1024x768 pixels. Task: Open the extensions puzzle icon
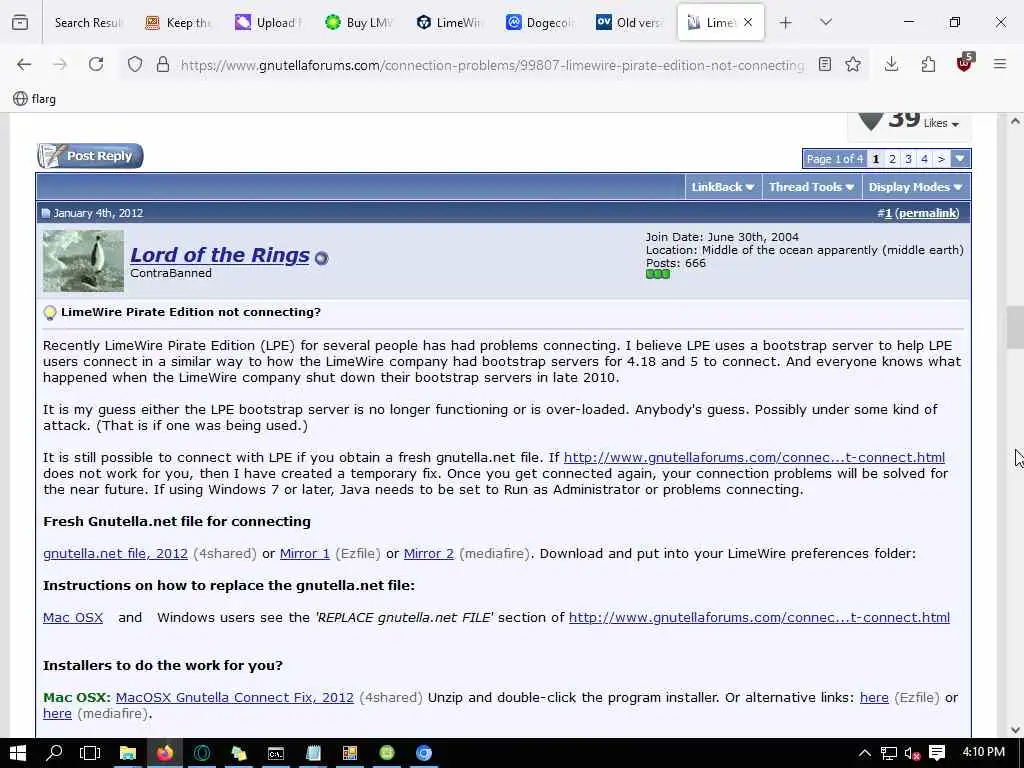928,64
